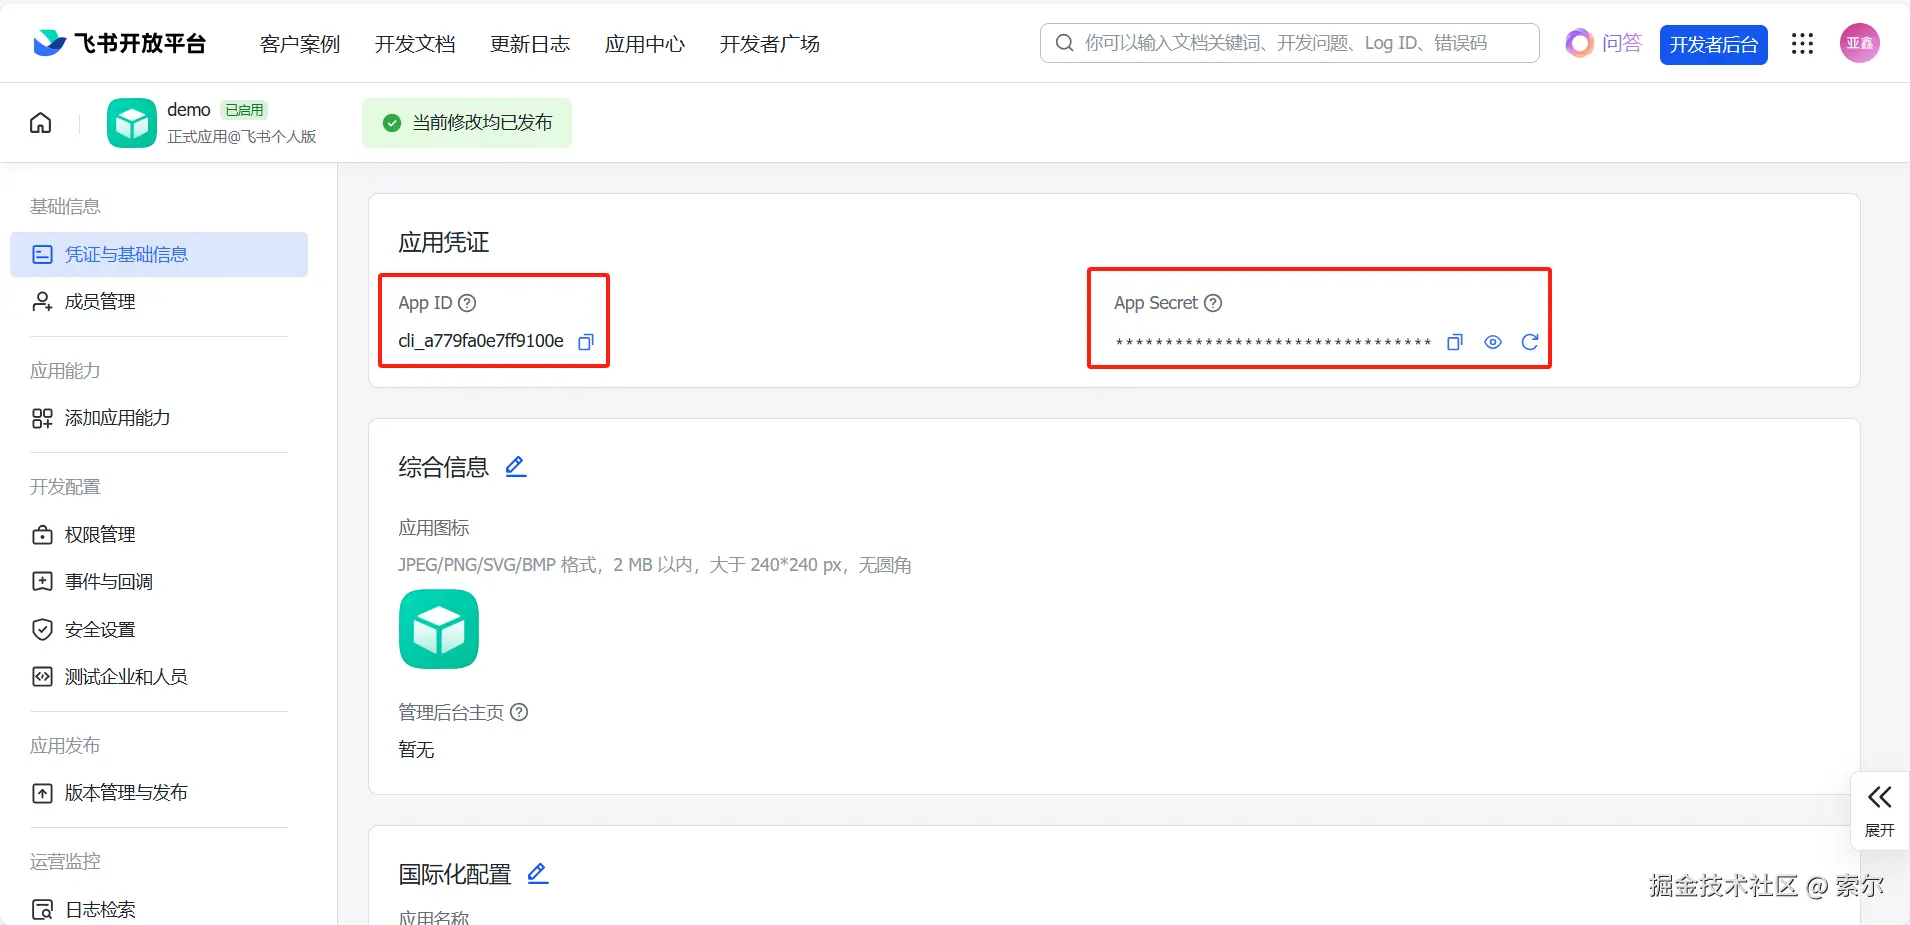The width and height of the screenshot is (1910, 925).
Task: Expand the side panel with 展开 button
Action: click(1880, 811)
